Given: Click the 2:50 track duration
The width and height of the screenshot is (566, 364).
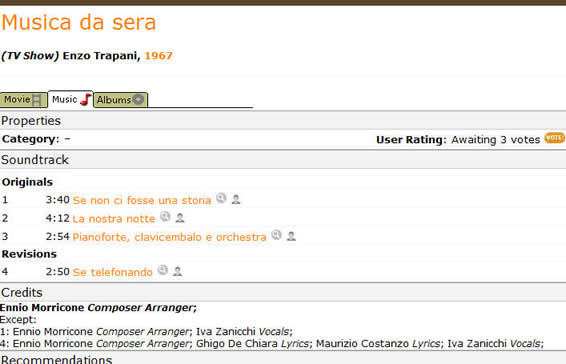Looking at the screenshot, I should coord(57,272).
